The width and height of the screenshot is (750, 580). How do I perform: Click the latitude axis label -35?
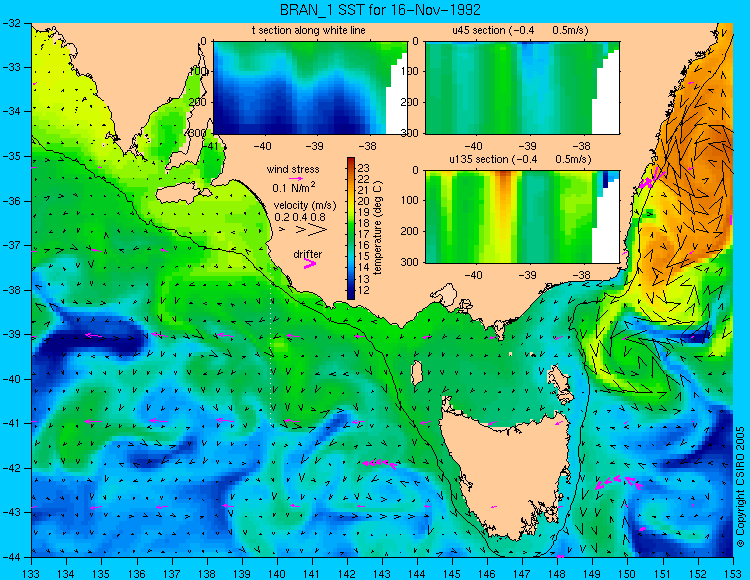(13, 156)
